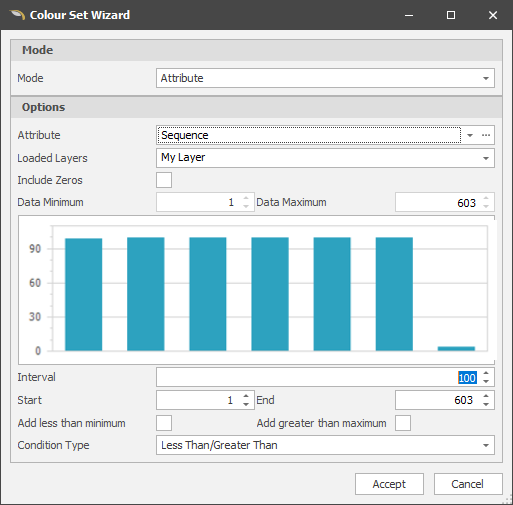Increase the End value using up arrow

tap(486, 396)
